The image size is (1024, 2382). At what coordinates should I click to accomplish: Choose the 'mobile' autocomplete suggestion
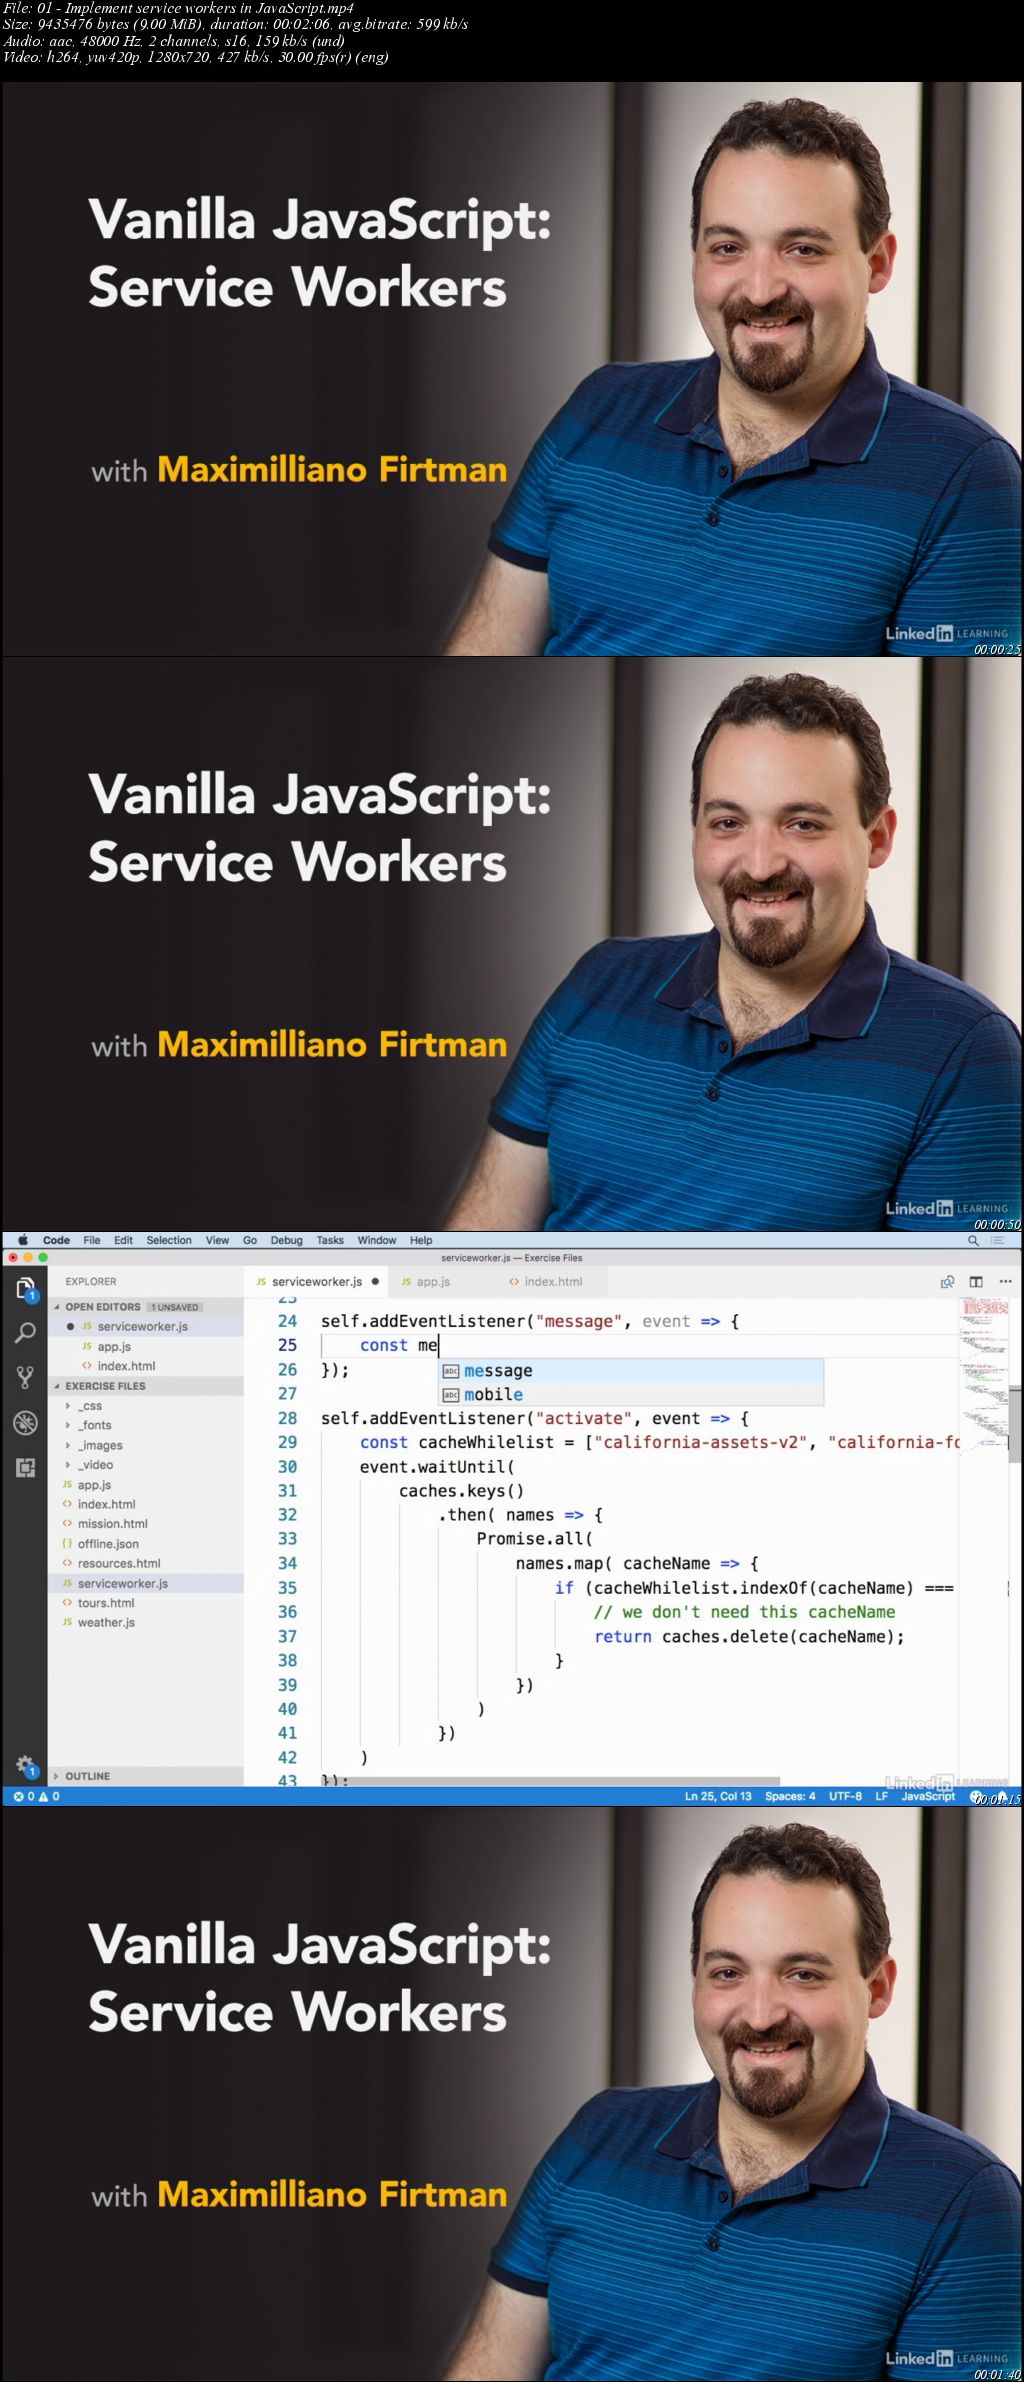tap(631, 1394)
